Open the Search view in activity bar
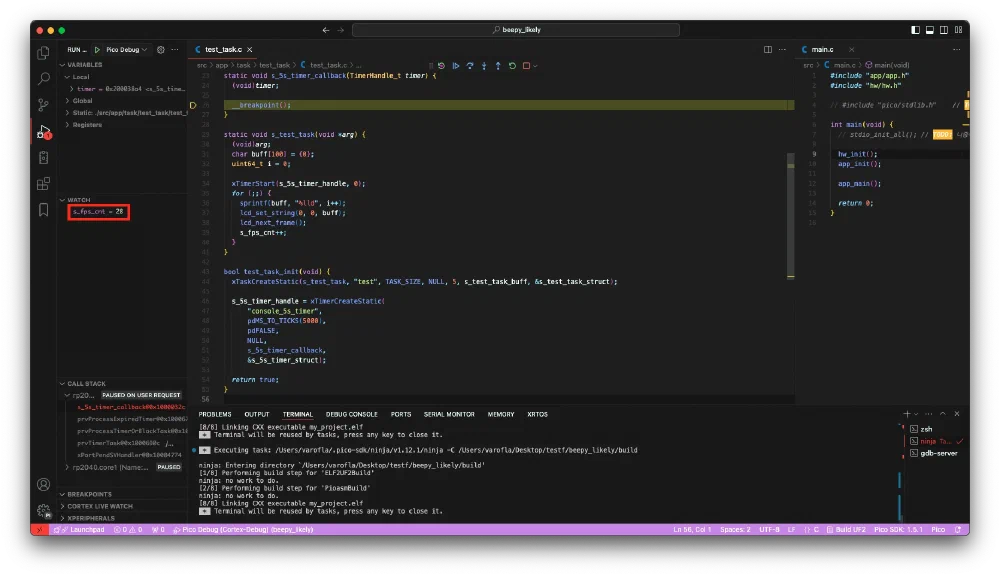The width and height of the screenshot is (1000, 576). [43, 79]
